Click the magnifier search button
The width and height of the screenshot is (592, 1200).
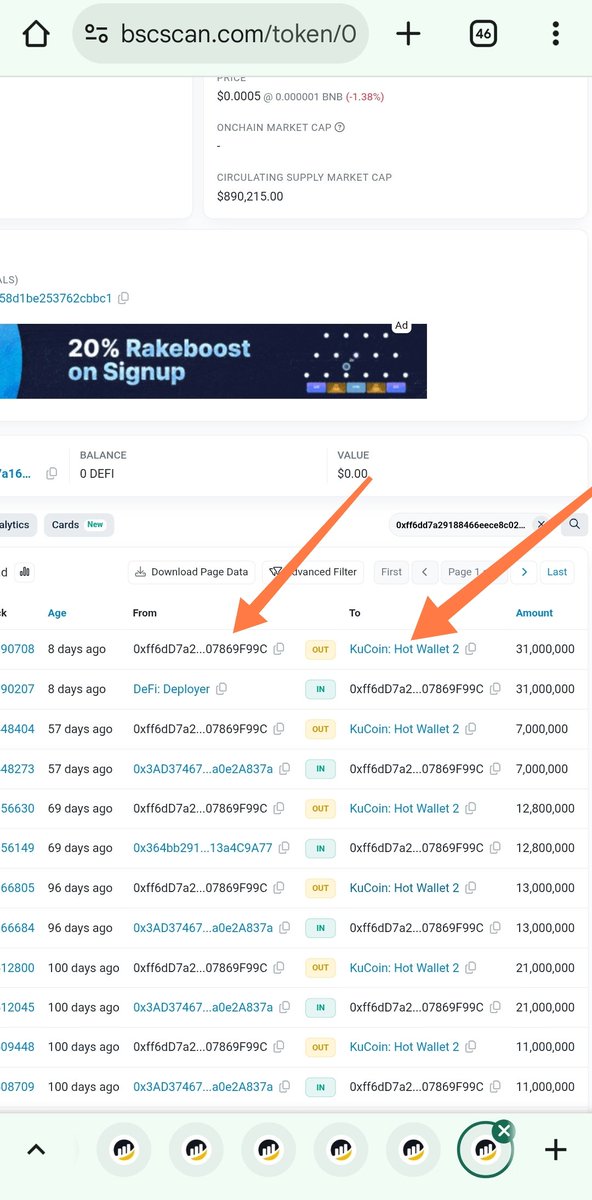(x=575, y=524)
